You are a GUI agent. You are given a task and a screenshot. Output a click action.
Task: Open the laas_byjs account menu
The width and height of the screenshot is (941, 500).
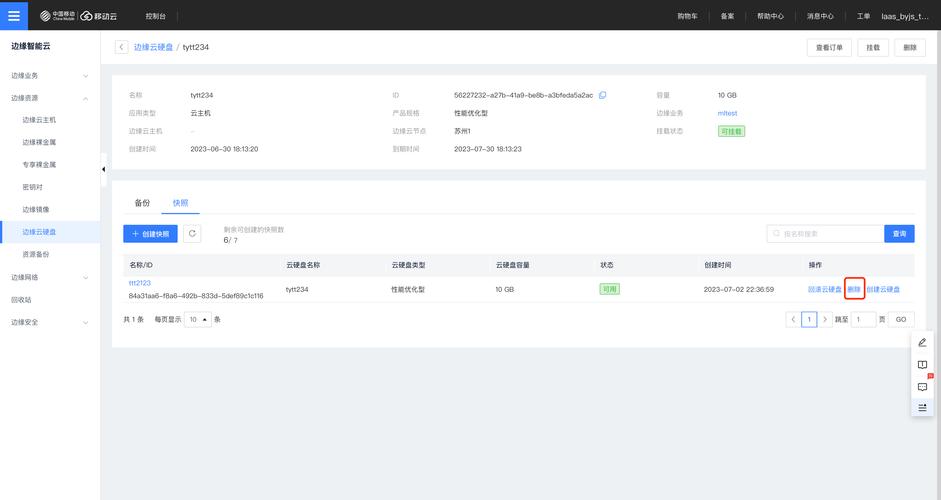click(905, 16)
